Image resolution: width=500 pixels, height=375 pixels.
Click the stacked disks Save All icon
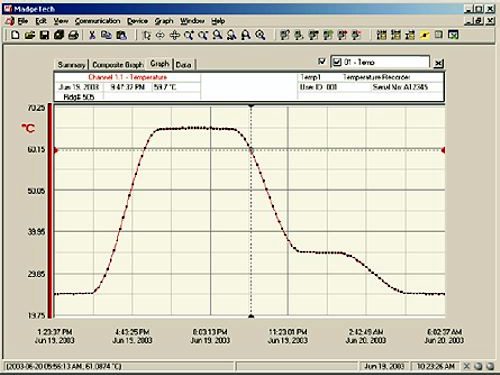[x=59, y=35]
